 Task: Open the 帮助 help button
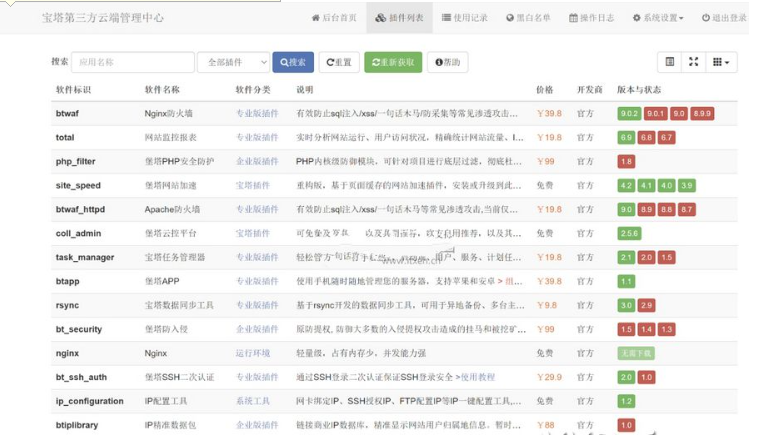pyautogui.click(x=448, y=62)
